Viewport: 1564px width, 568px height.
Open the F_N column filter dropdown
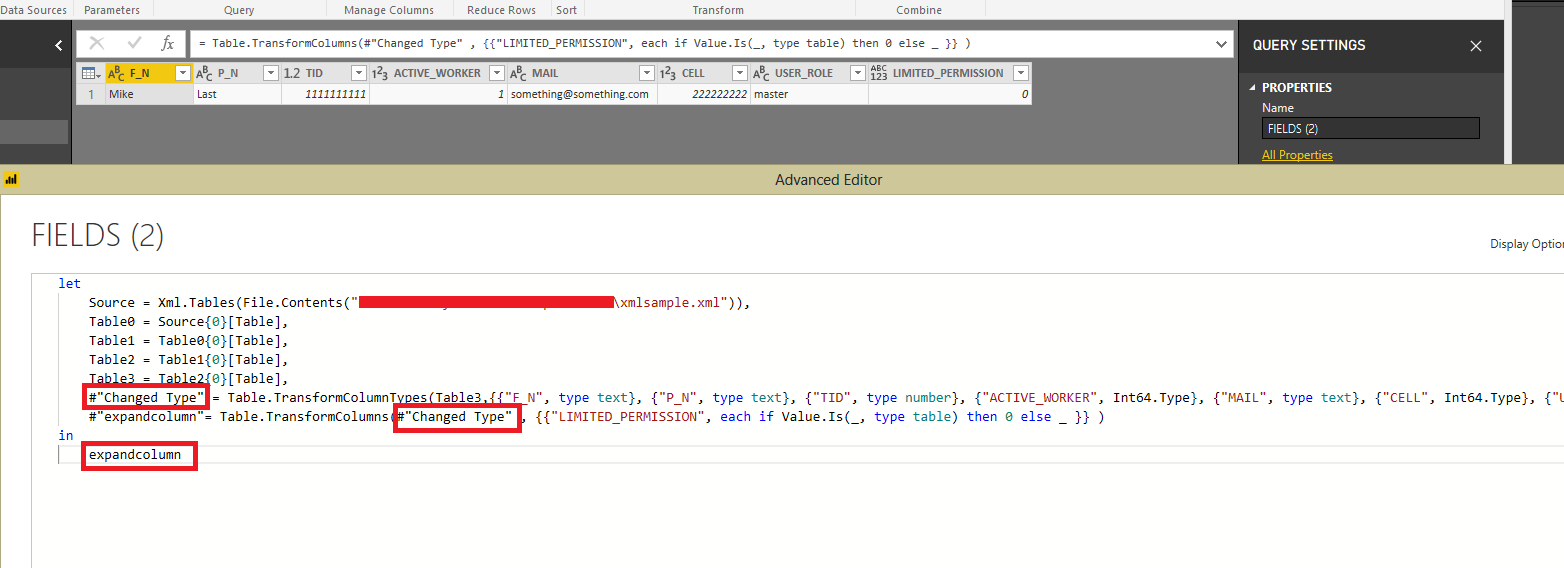click(183, 73)
